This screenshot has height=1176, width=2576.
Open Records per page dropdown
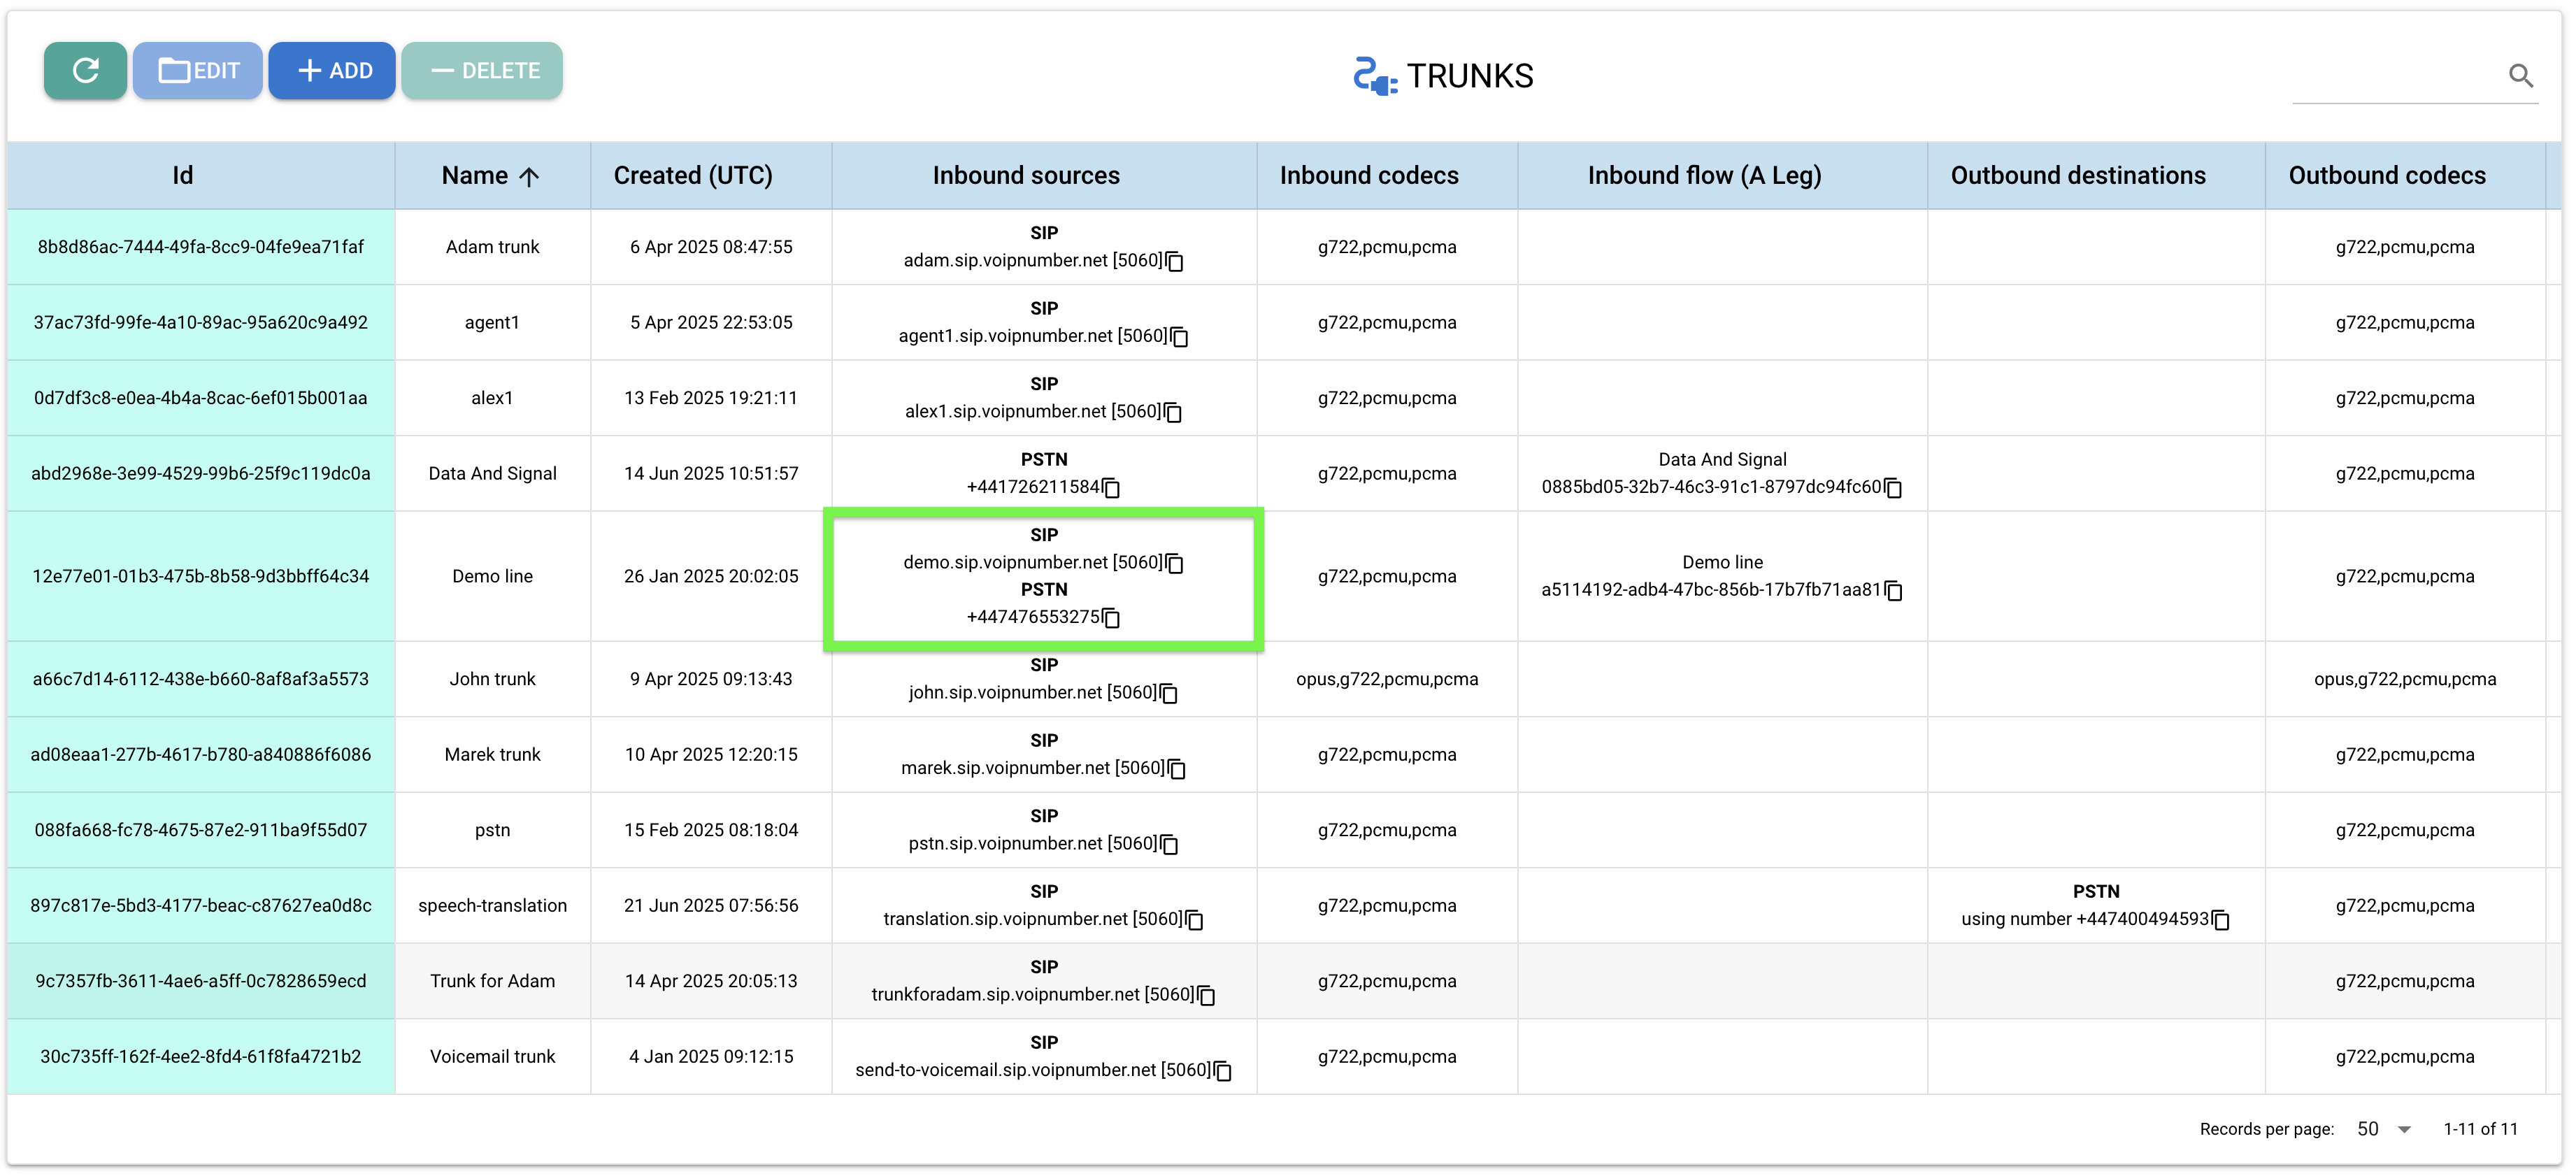click(x=2384, y=1129)
